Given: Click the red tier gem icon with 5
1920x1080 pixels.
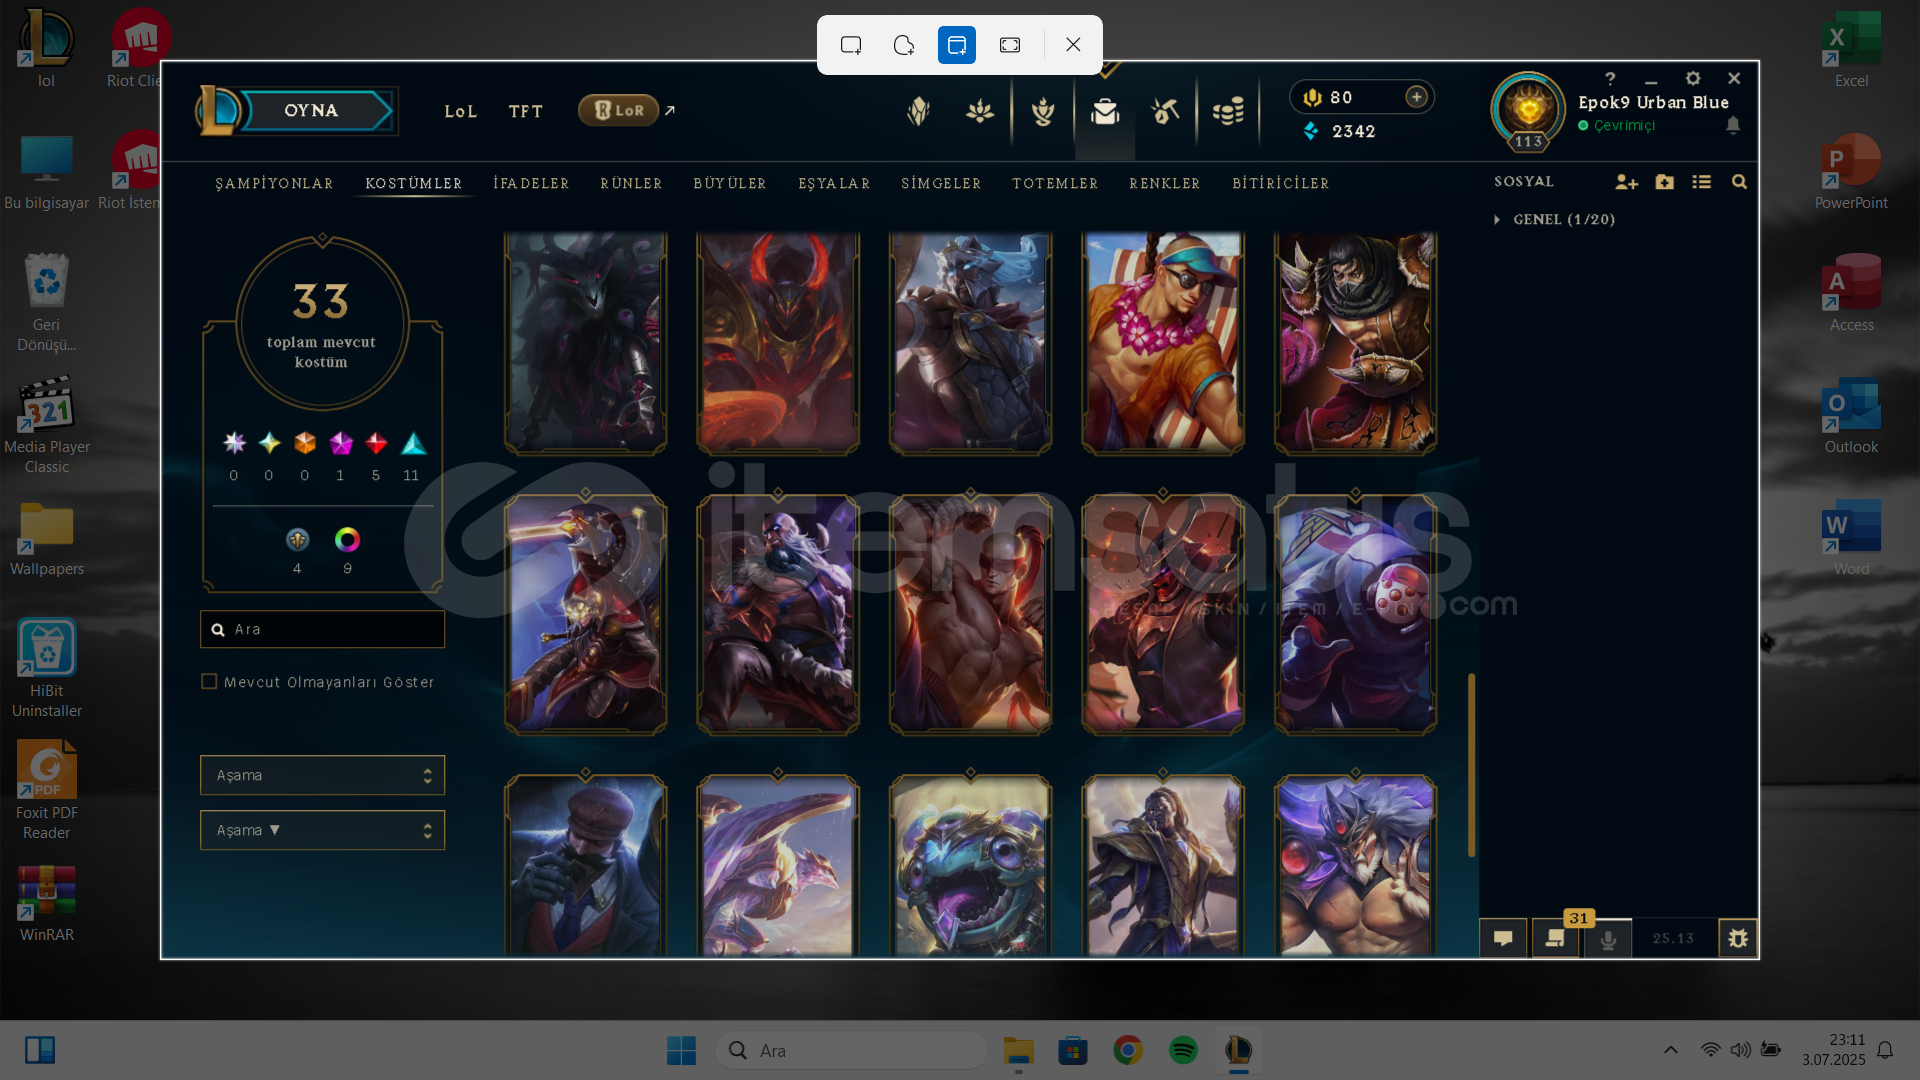Looking at the screenshot, I should [x=376, y=443].
